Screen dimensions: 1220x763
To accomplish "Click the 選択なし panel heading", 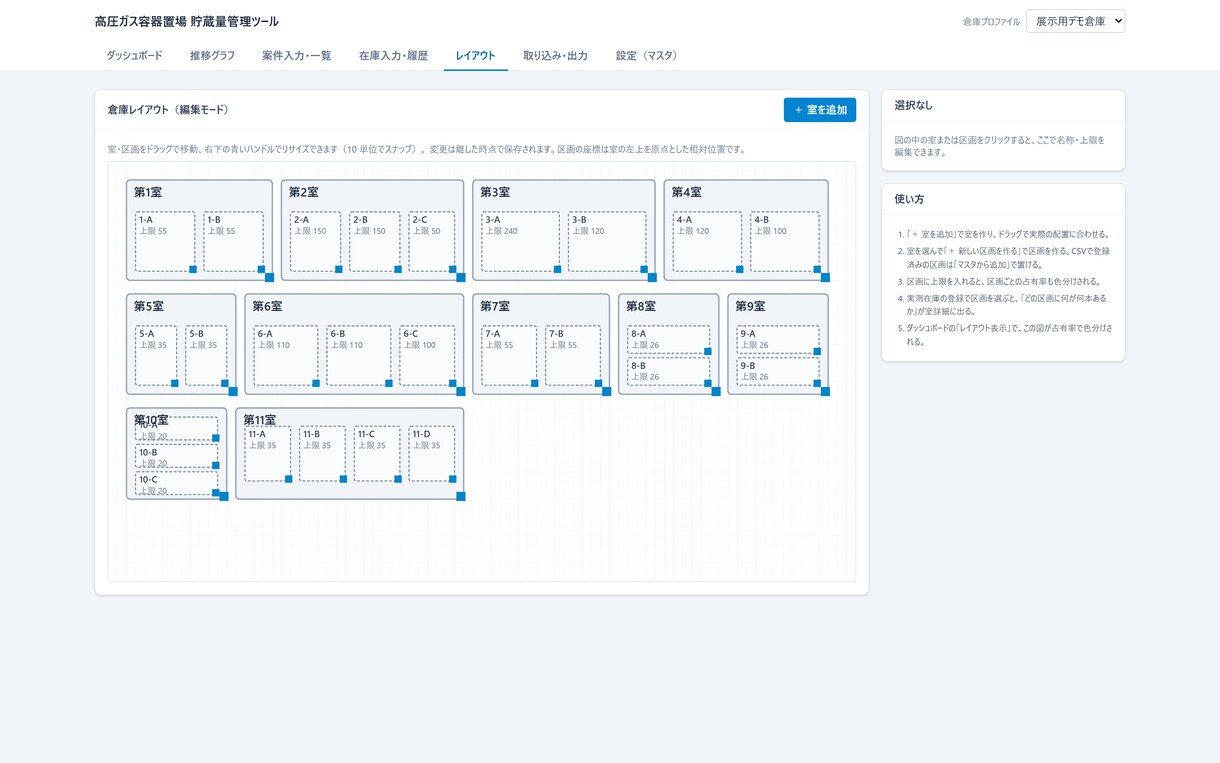I will [x=914, y=105].
